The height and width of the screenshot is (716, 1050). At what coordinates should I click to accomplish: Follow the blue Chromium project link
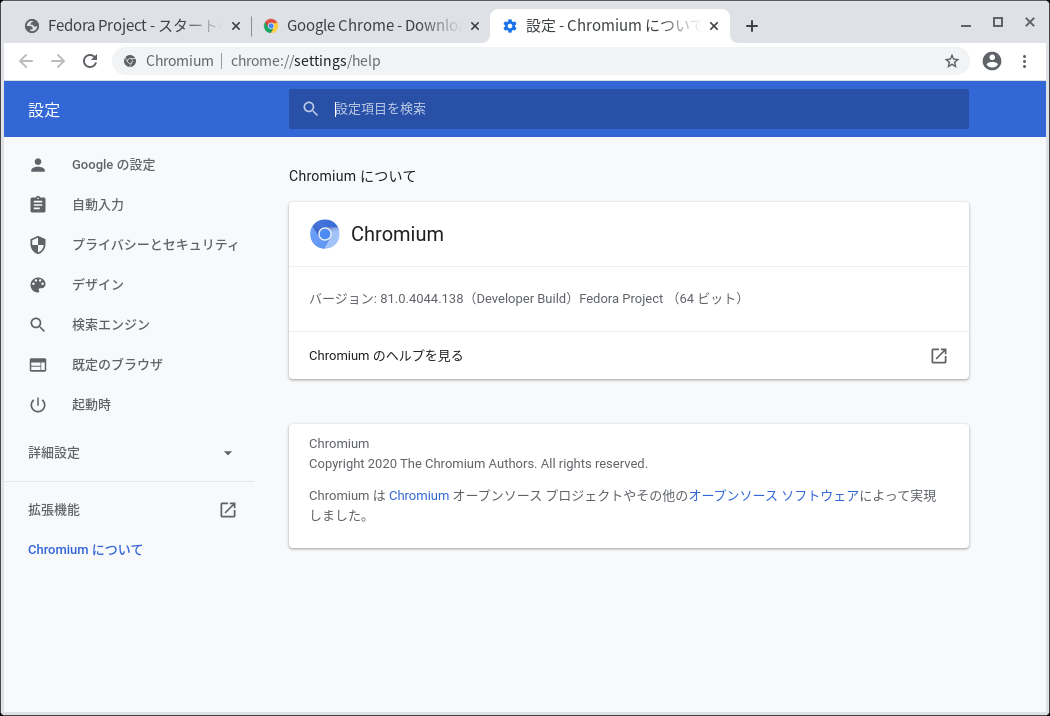click(x=419, y=496)
